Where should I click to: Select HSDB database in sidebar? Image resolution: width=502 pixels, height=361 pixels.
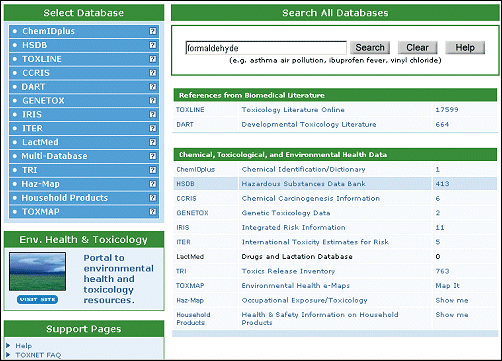click(x=34, y=45)
